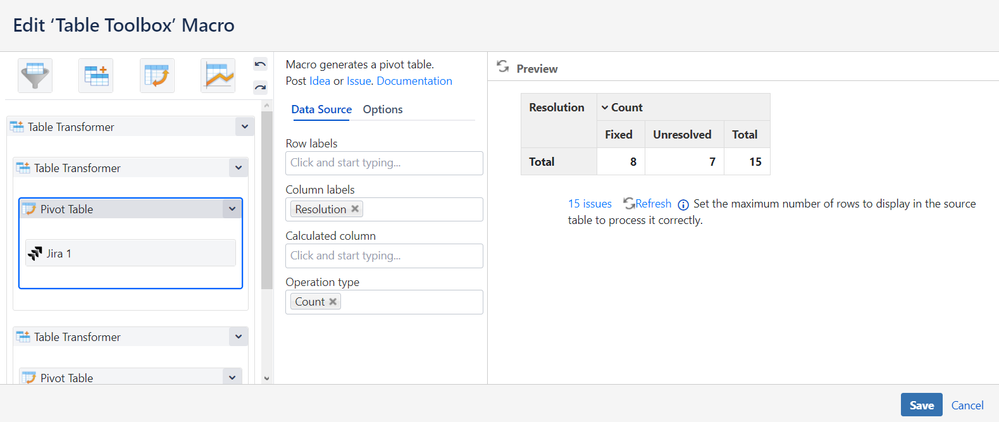Redo the macro change
The image size is (999, 422).
[260, 87]
